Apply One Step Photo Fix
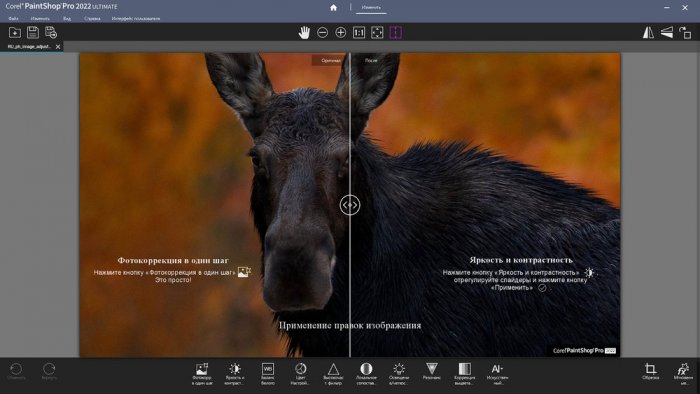 point(202,374)
